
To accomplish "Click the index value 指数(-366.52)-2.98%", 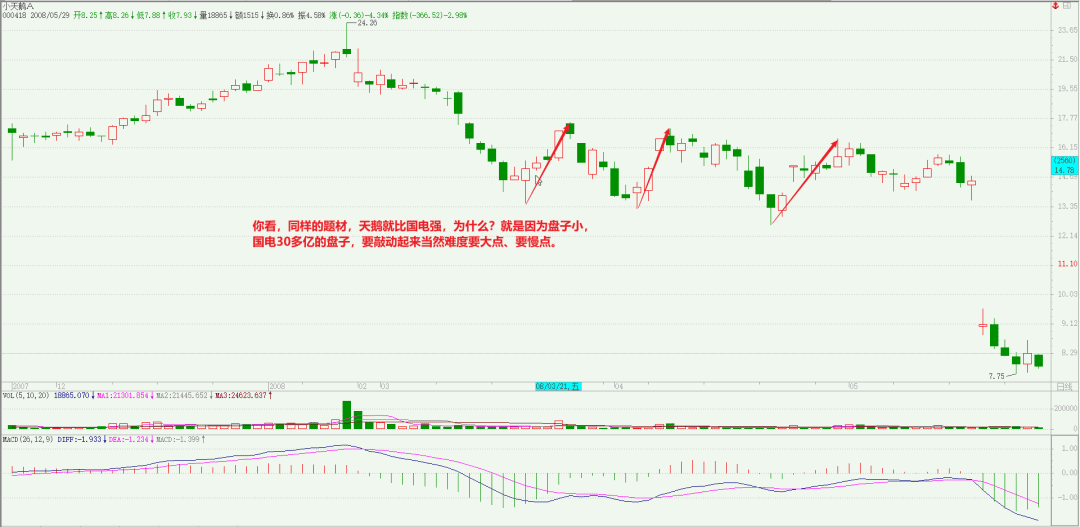I will click(429, 13).
